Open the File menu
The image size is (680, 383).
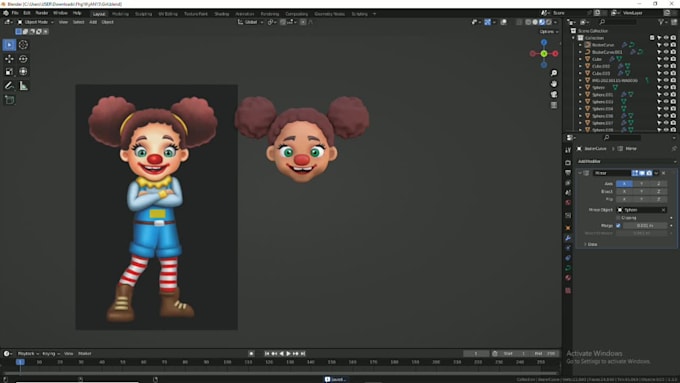pos(15,13)
